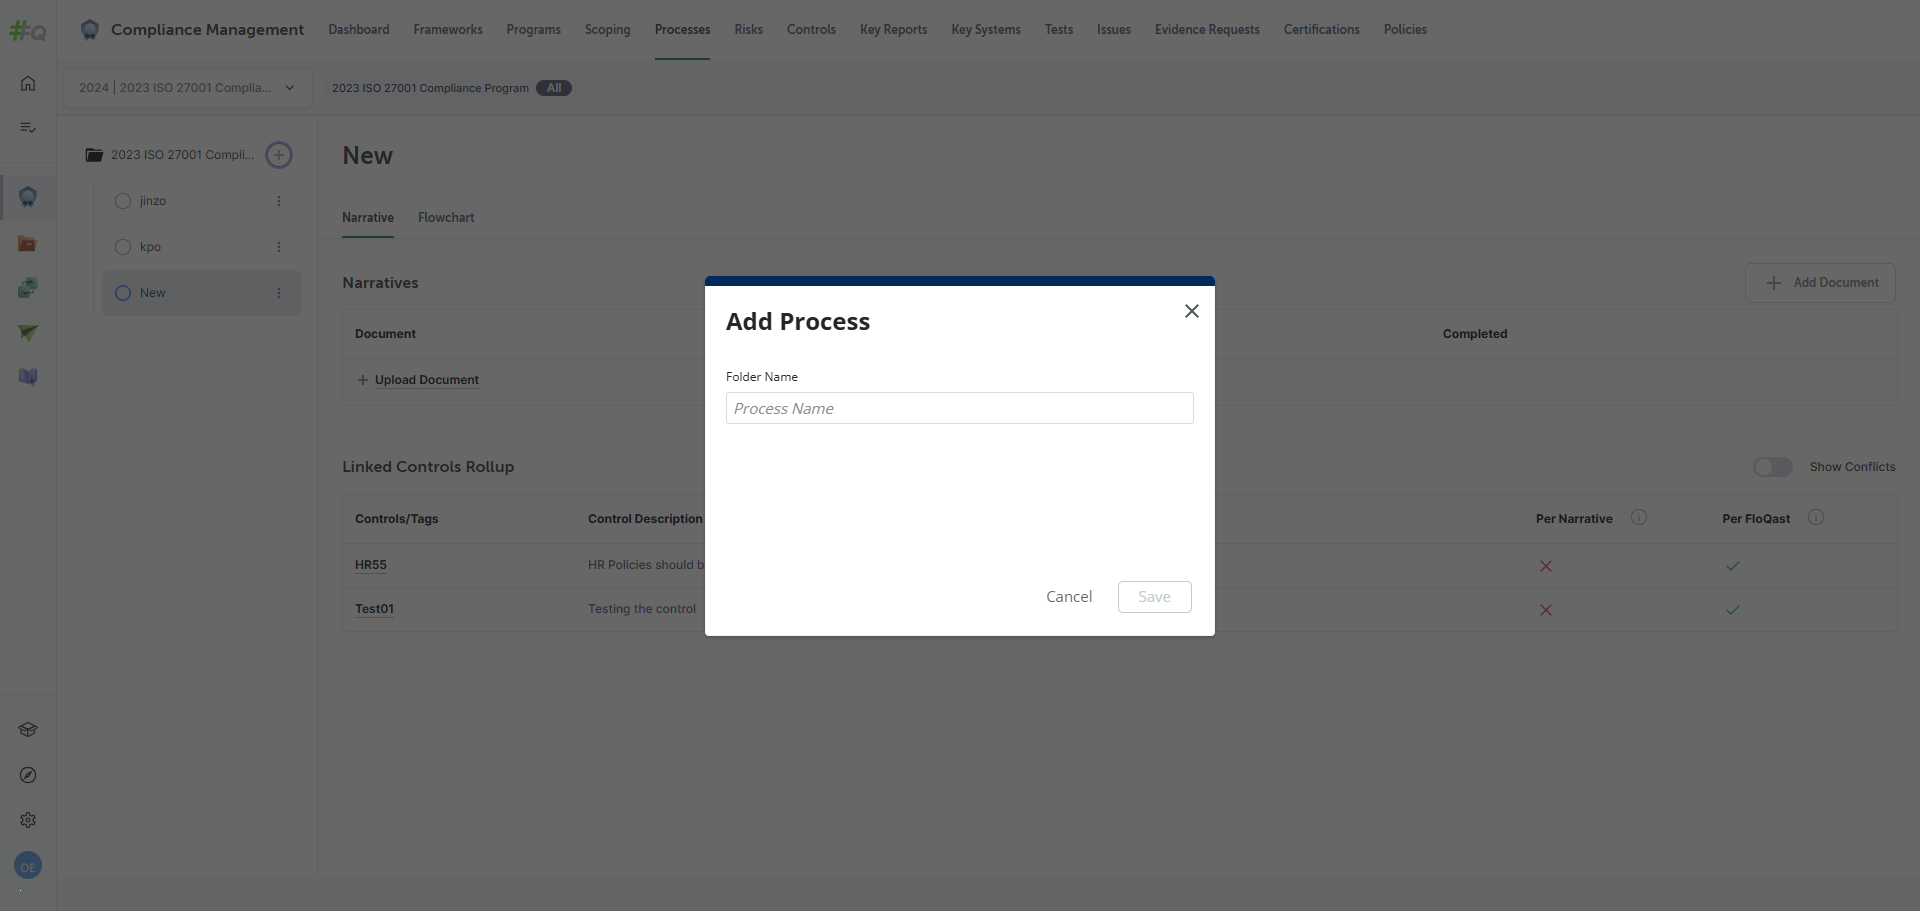Open the Risks tab
The height and width of the screenshot is (911, 1920).
748,29
